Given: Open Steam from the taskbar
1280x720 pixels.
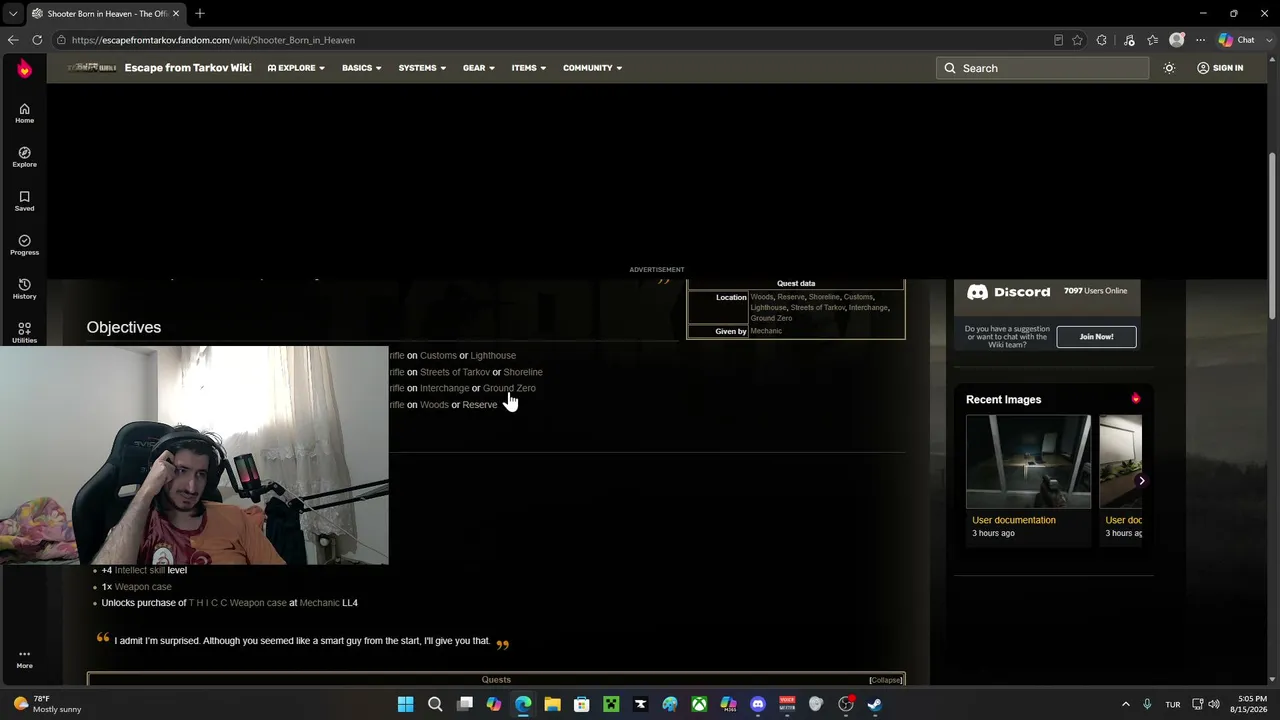Looking at the screenshot, I should pos(875,704).
